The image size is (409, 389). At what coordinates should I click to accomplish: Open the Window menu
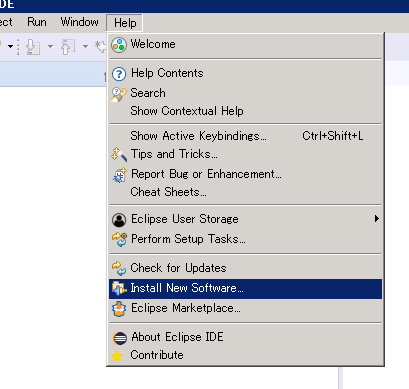(79, 22)
